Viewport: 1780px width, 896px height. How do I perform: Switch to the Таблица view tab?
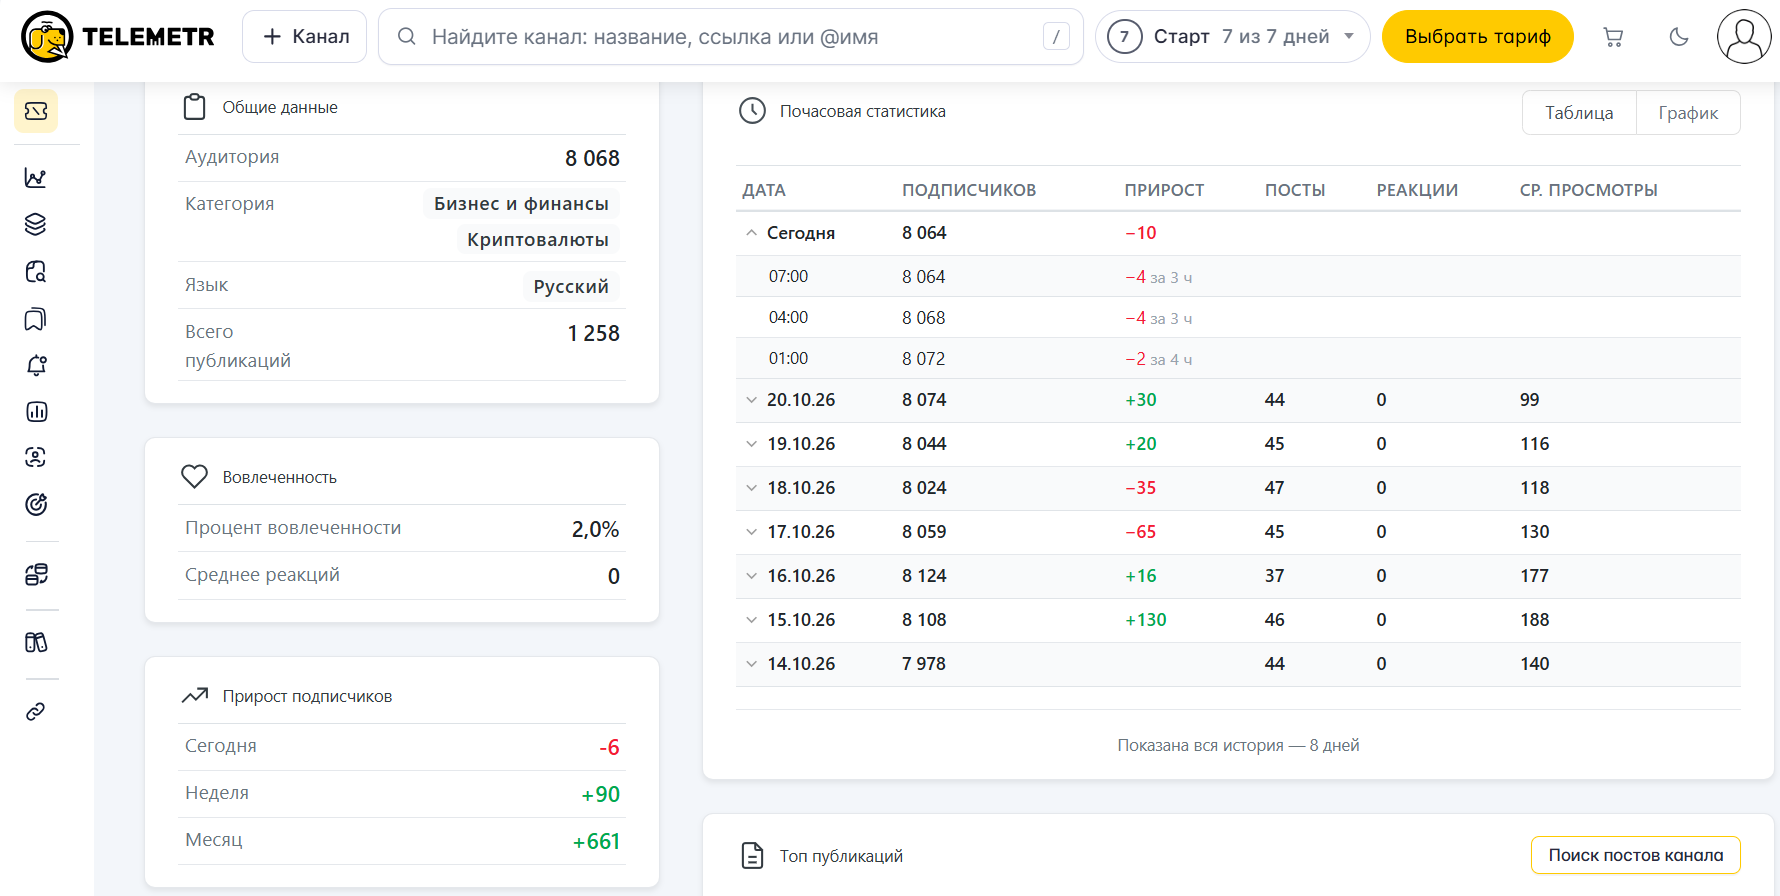pos(1579,113)
